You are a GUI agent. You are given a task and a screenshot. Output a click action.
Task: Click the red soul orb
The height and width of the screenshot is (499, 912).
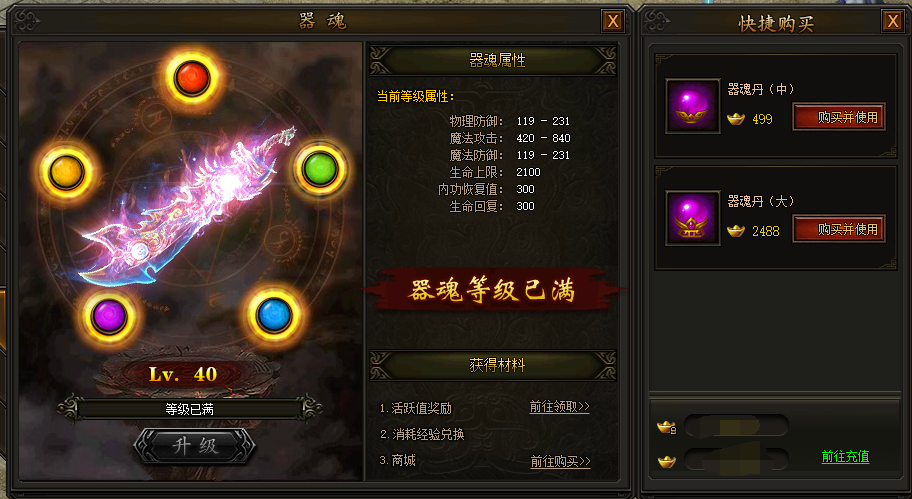pyautogui.click(x=192, y=79)
